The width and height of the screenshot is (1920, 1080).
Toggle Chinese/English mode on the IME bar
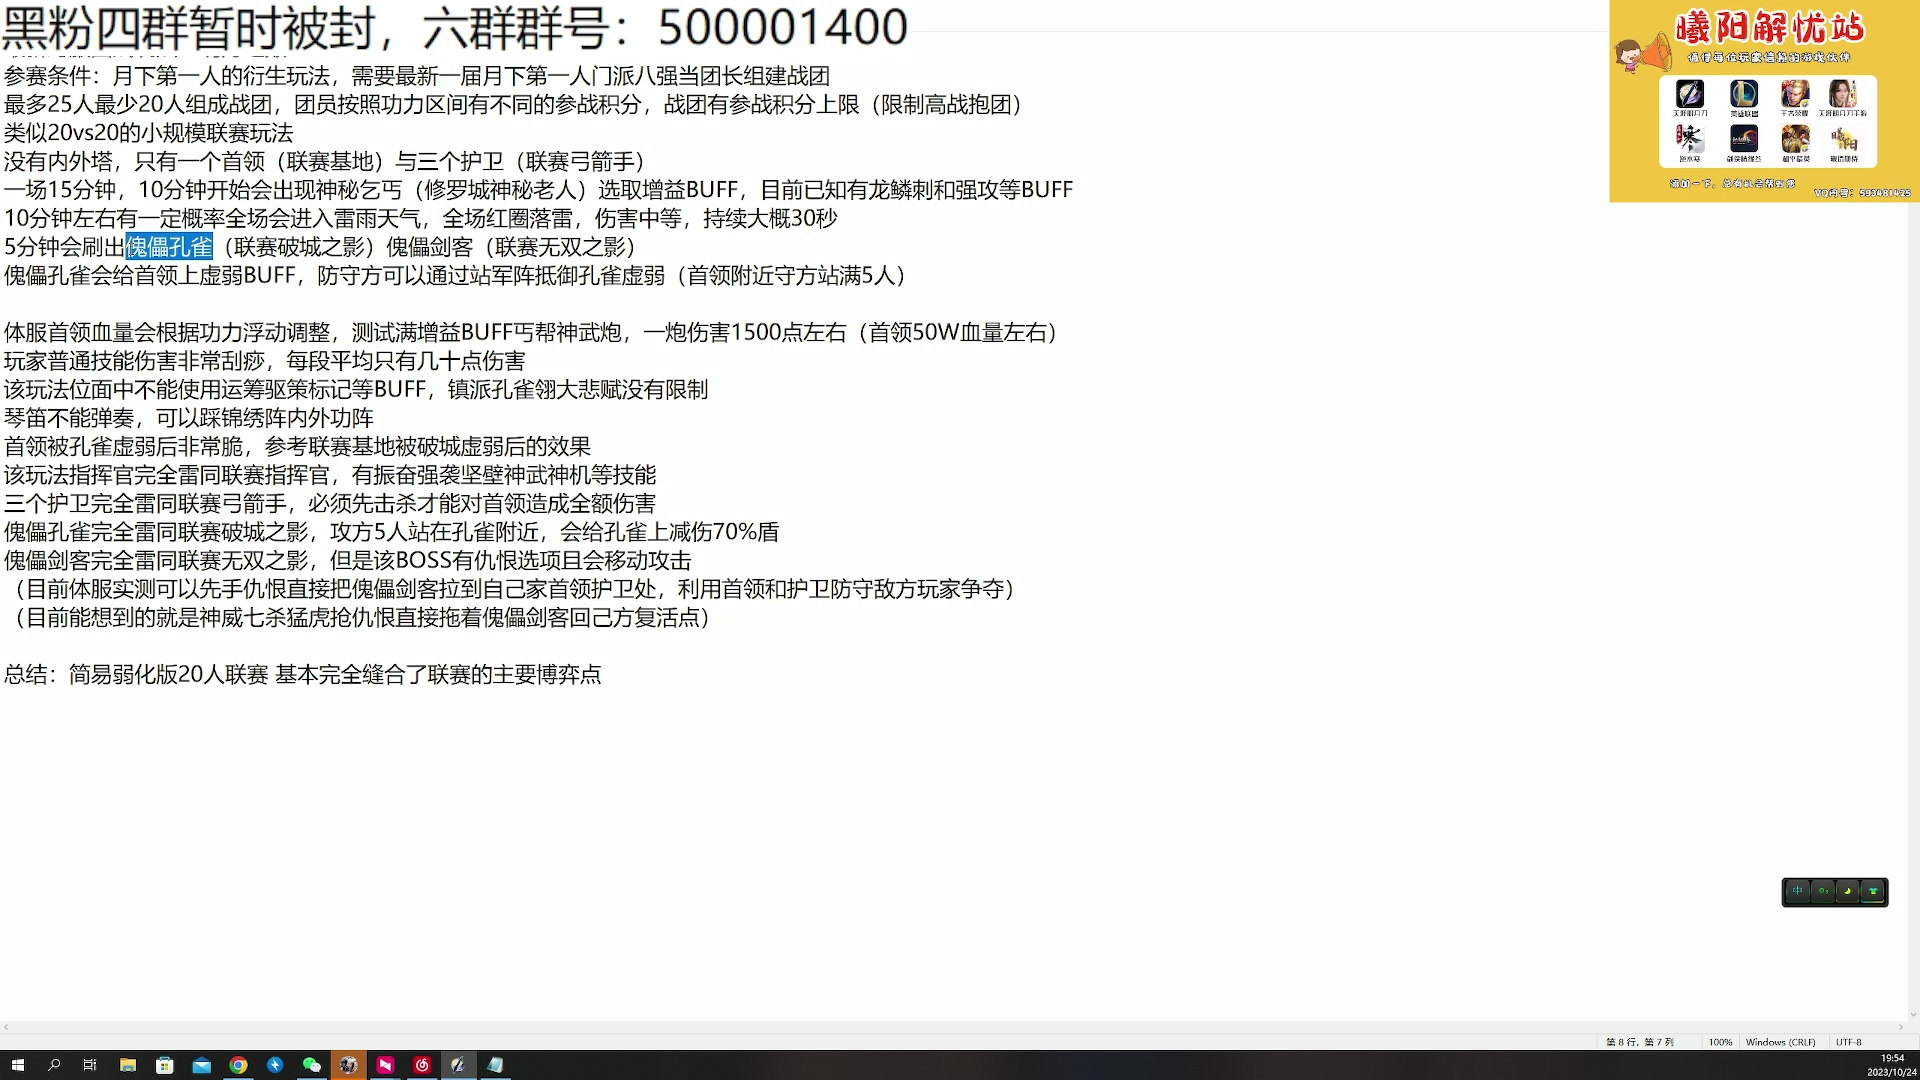[x=1797, y=891]
